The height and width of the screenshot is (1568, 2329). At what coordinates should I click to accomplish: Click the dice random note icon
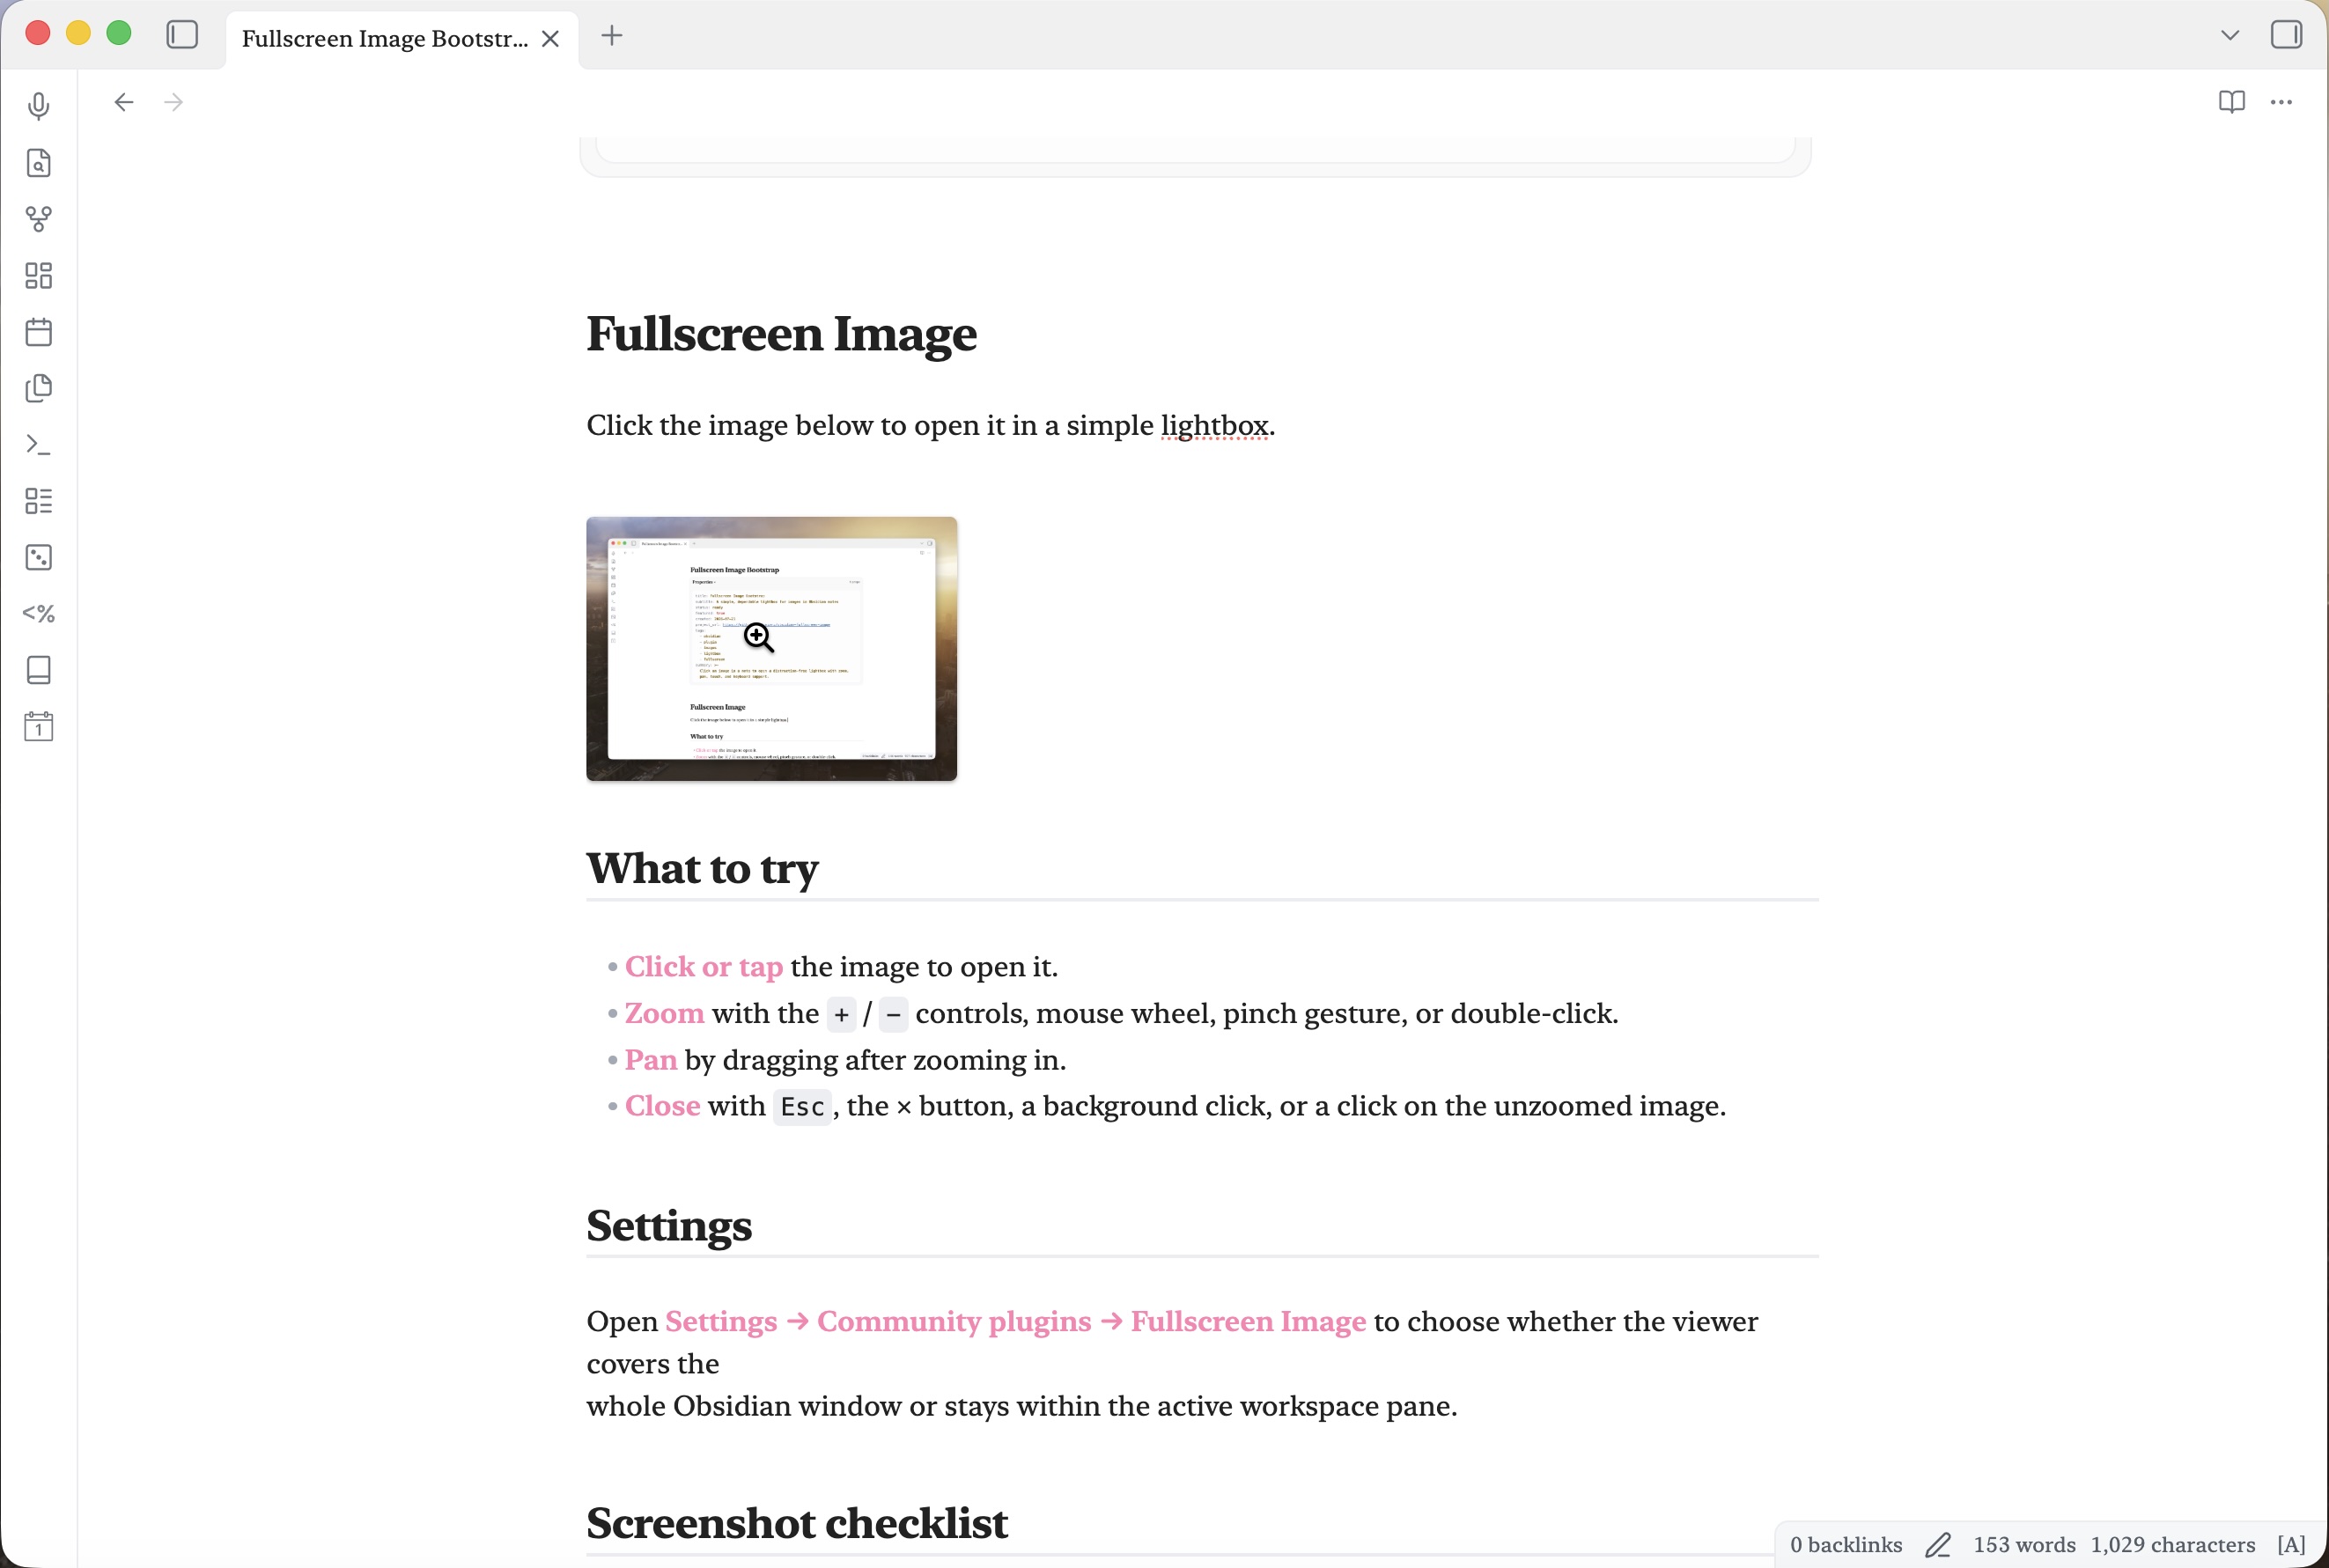(x=39, y=557)
